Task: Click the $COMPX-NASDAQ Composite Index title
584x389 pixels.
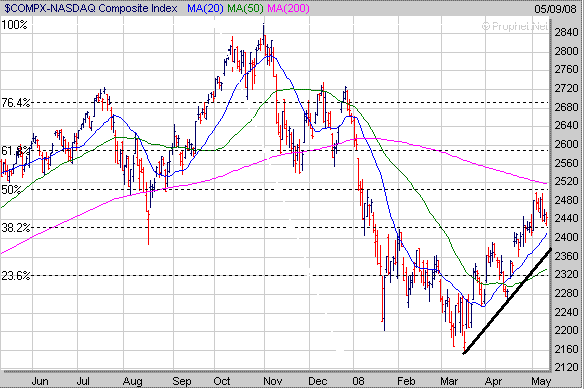Action: (91, 8)
